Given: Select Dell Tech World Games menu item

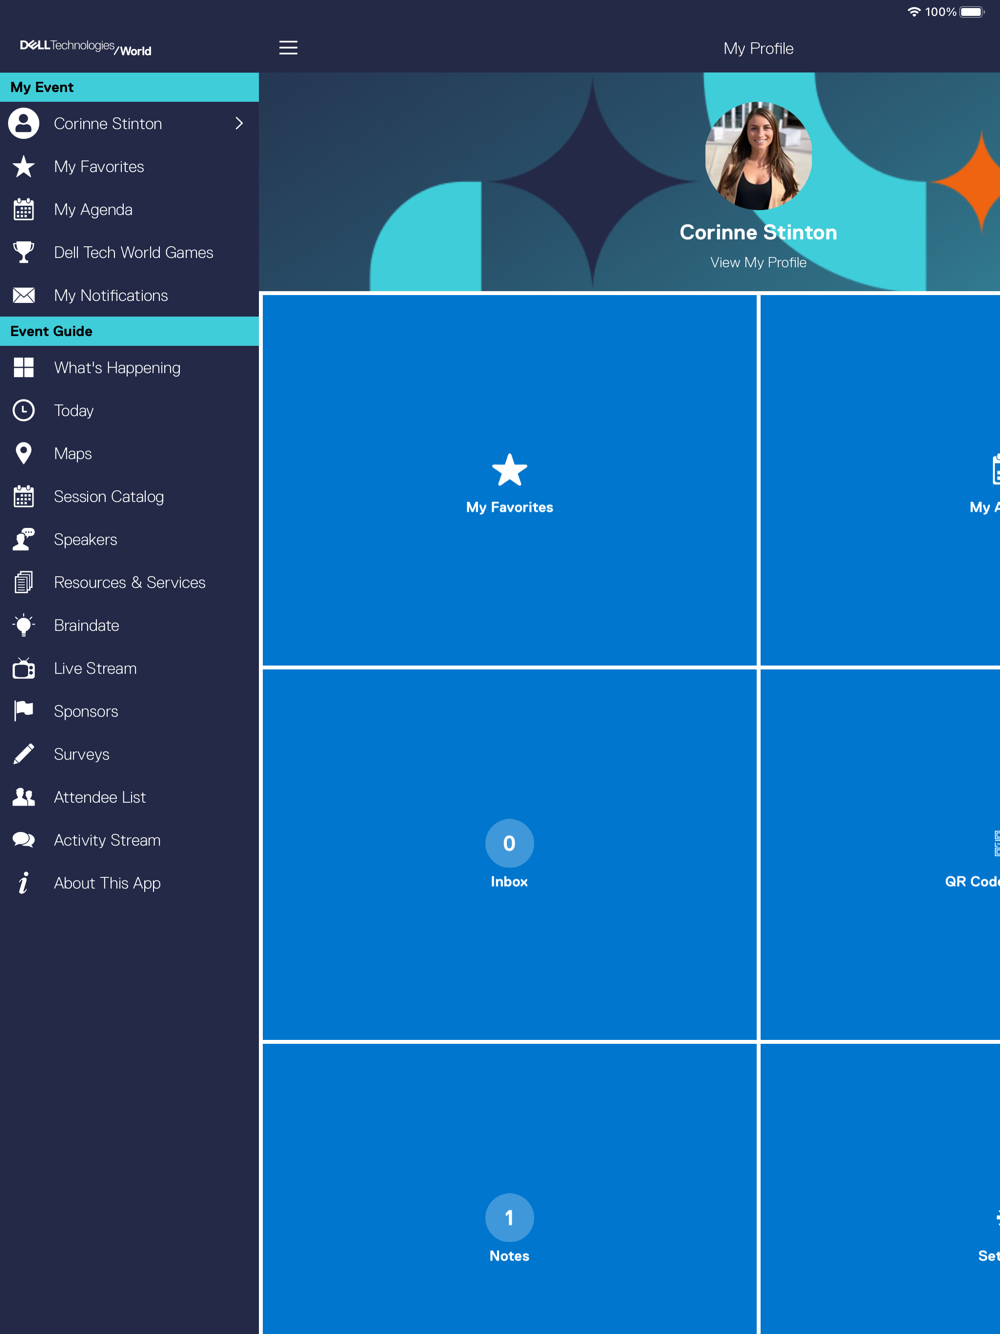Looking at the screenshot, I should pyautogui.click(x=129, y=252).
